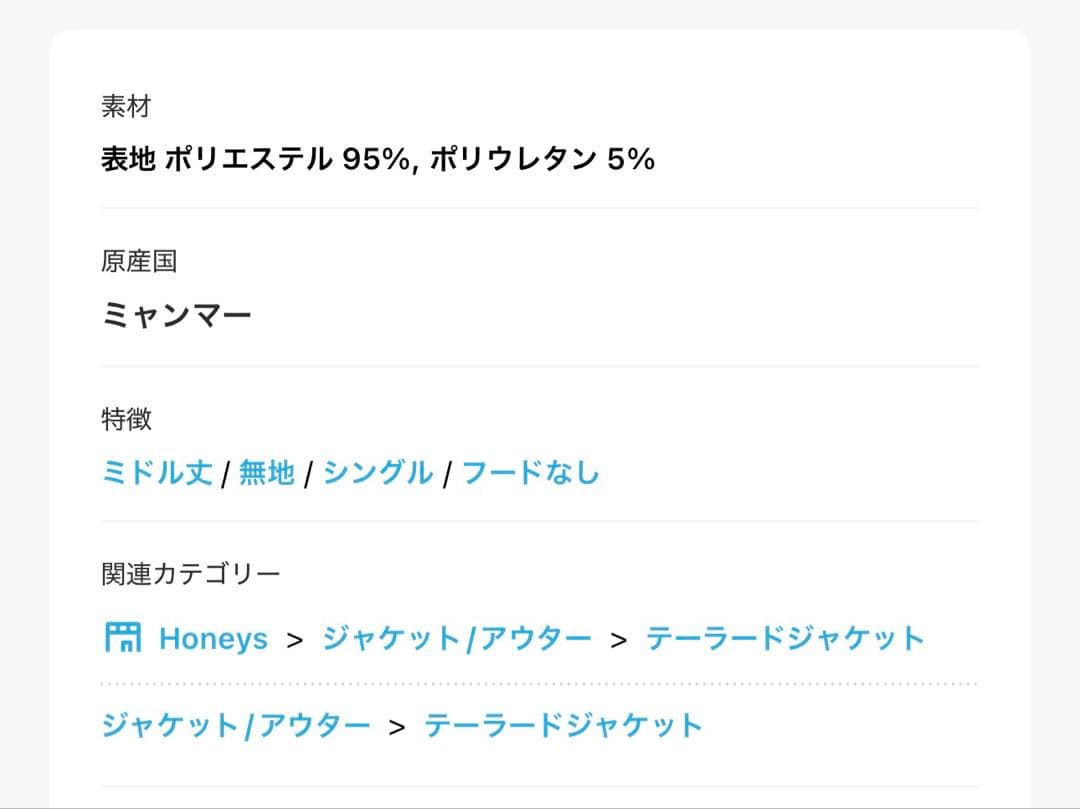The image size is (1080, 809).
Task: Open the Honeys brand link
Action: point(214,639)
